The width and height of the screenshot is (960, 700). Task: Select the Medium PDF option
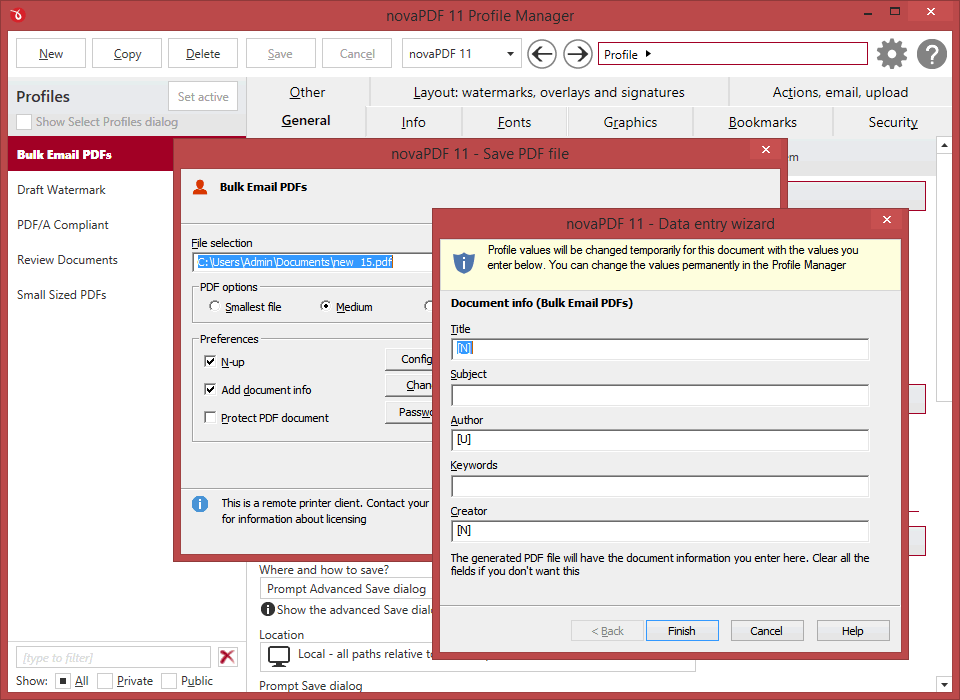326,306
